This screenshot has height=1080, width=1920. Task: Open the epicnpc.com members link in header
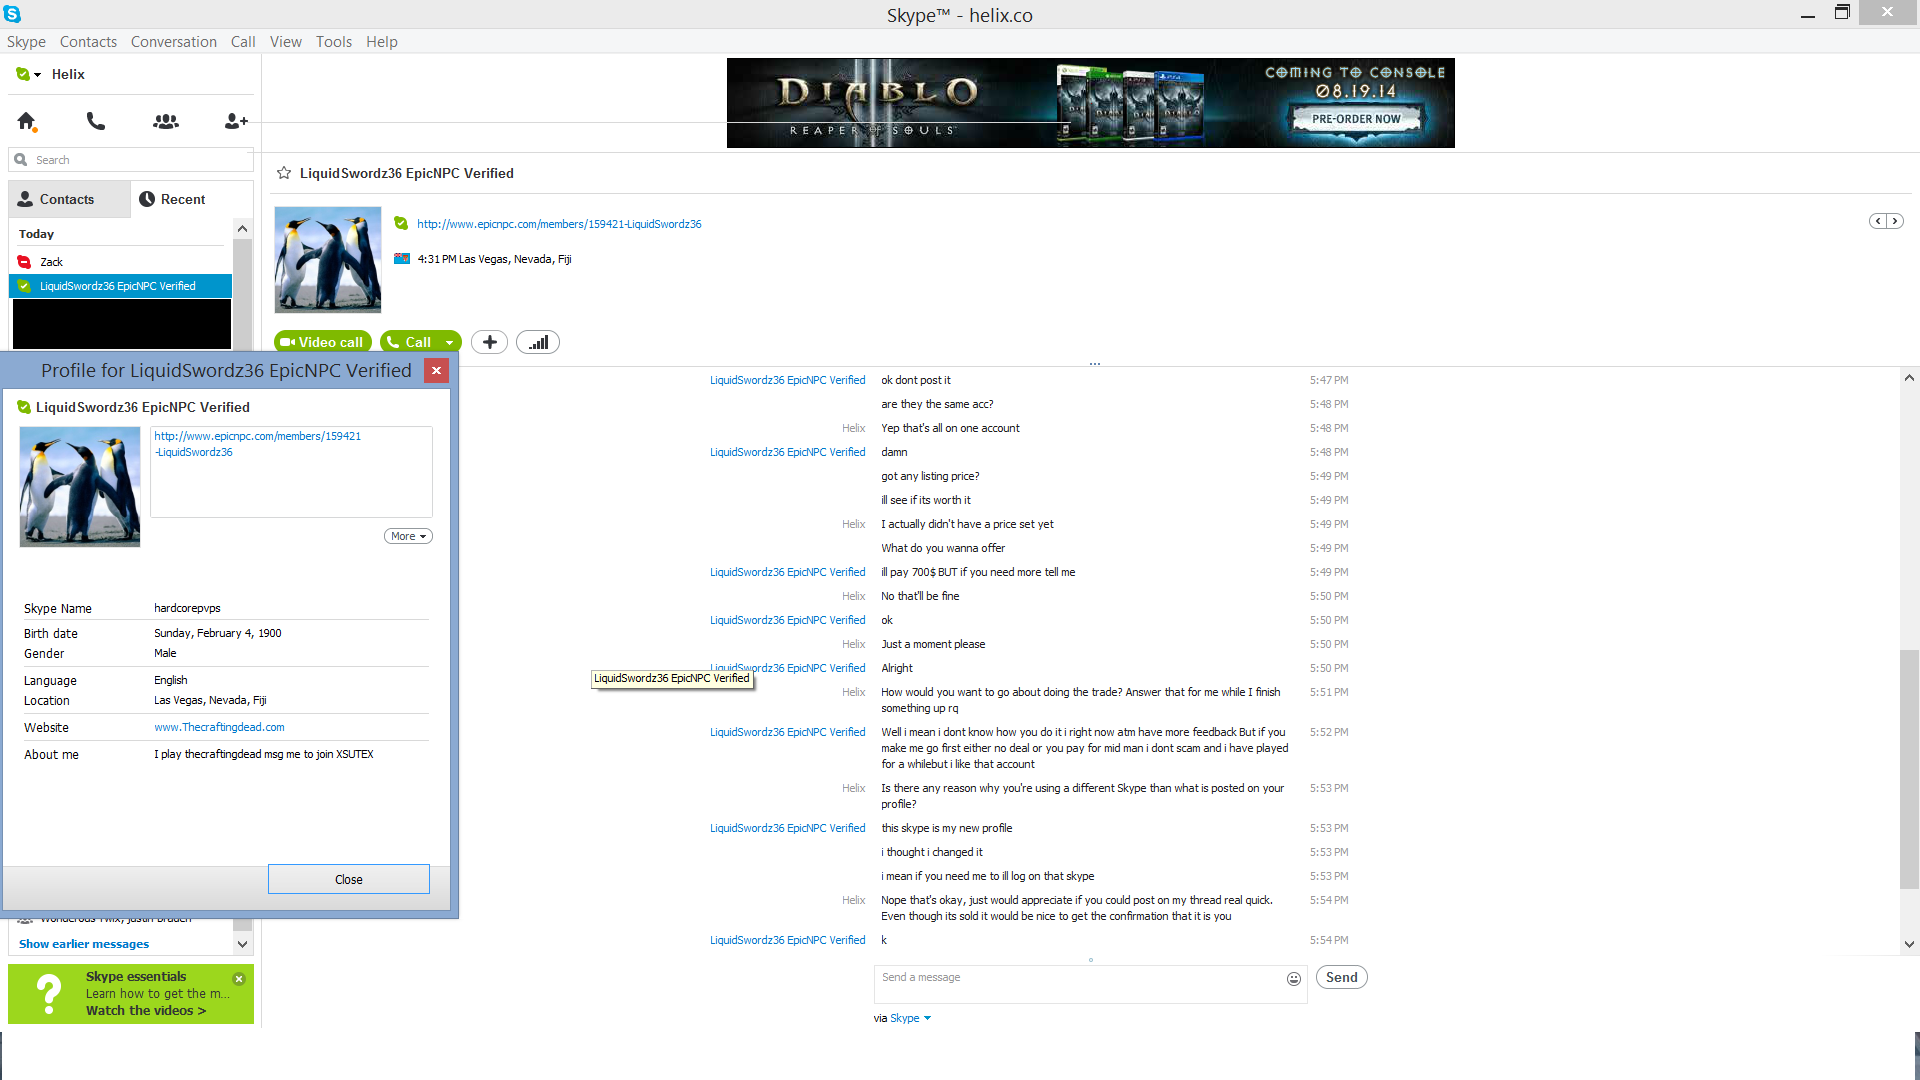tap(559, 224)
